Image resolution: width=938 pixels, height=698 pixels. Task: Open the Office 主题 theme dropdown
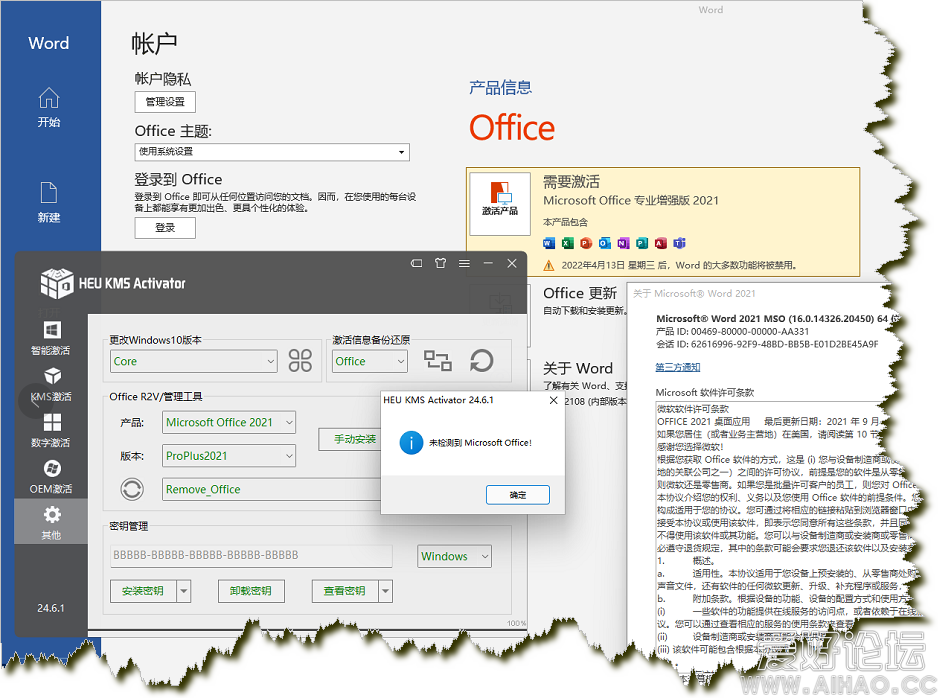[x=403, y=152]
